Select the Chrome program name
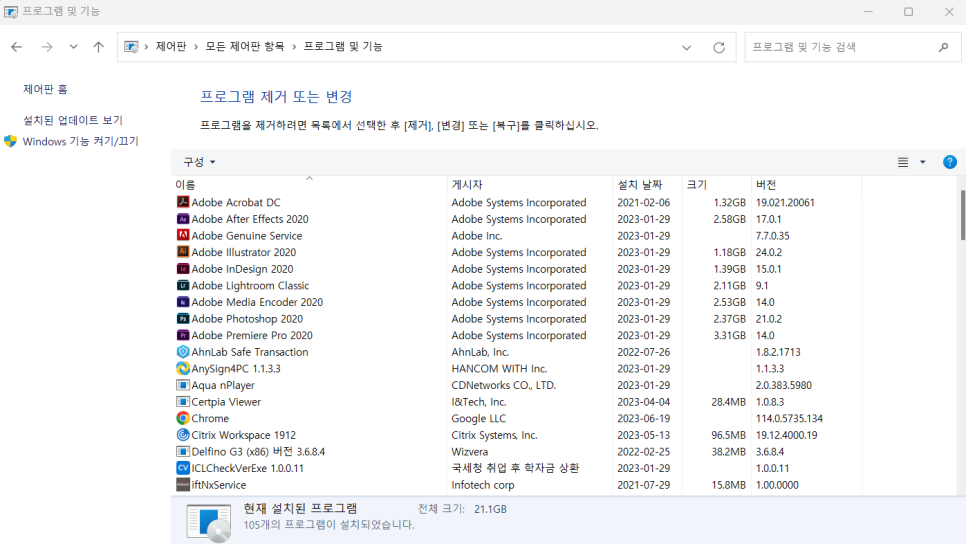Screen dimensions: 966x544 (x=210, y=418)
